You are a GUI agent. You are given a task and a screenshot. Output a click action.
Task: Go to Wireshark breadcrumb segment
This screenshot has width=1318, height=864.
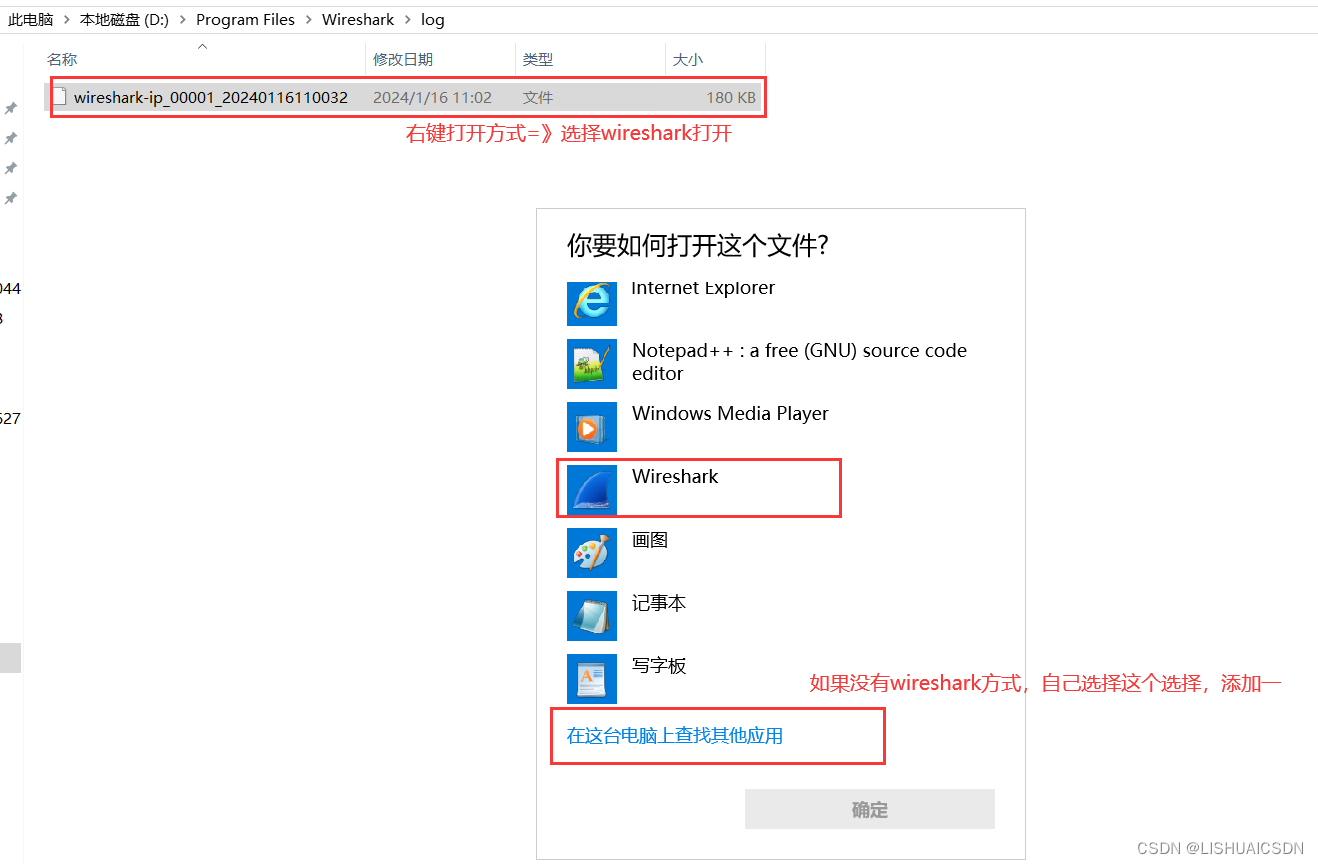pos(358,19)
